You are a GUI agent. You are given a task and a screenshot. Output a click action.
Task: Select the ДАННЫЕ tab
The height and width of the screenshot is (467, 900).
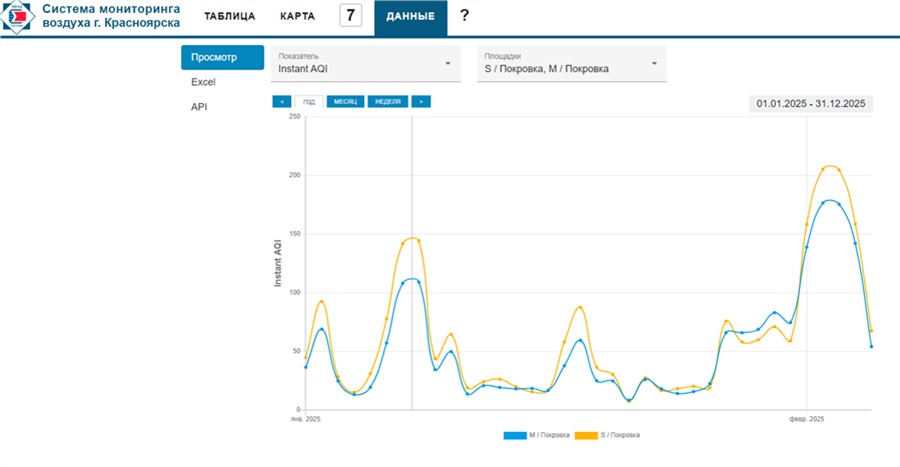pos(410,17)
